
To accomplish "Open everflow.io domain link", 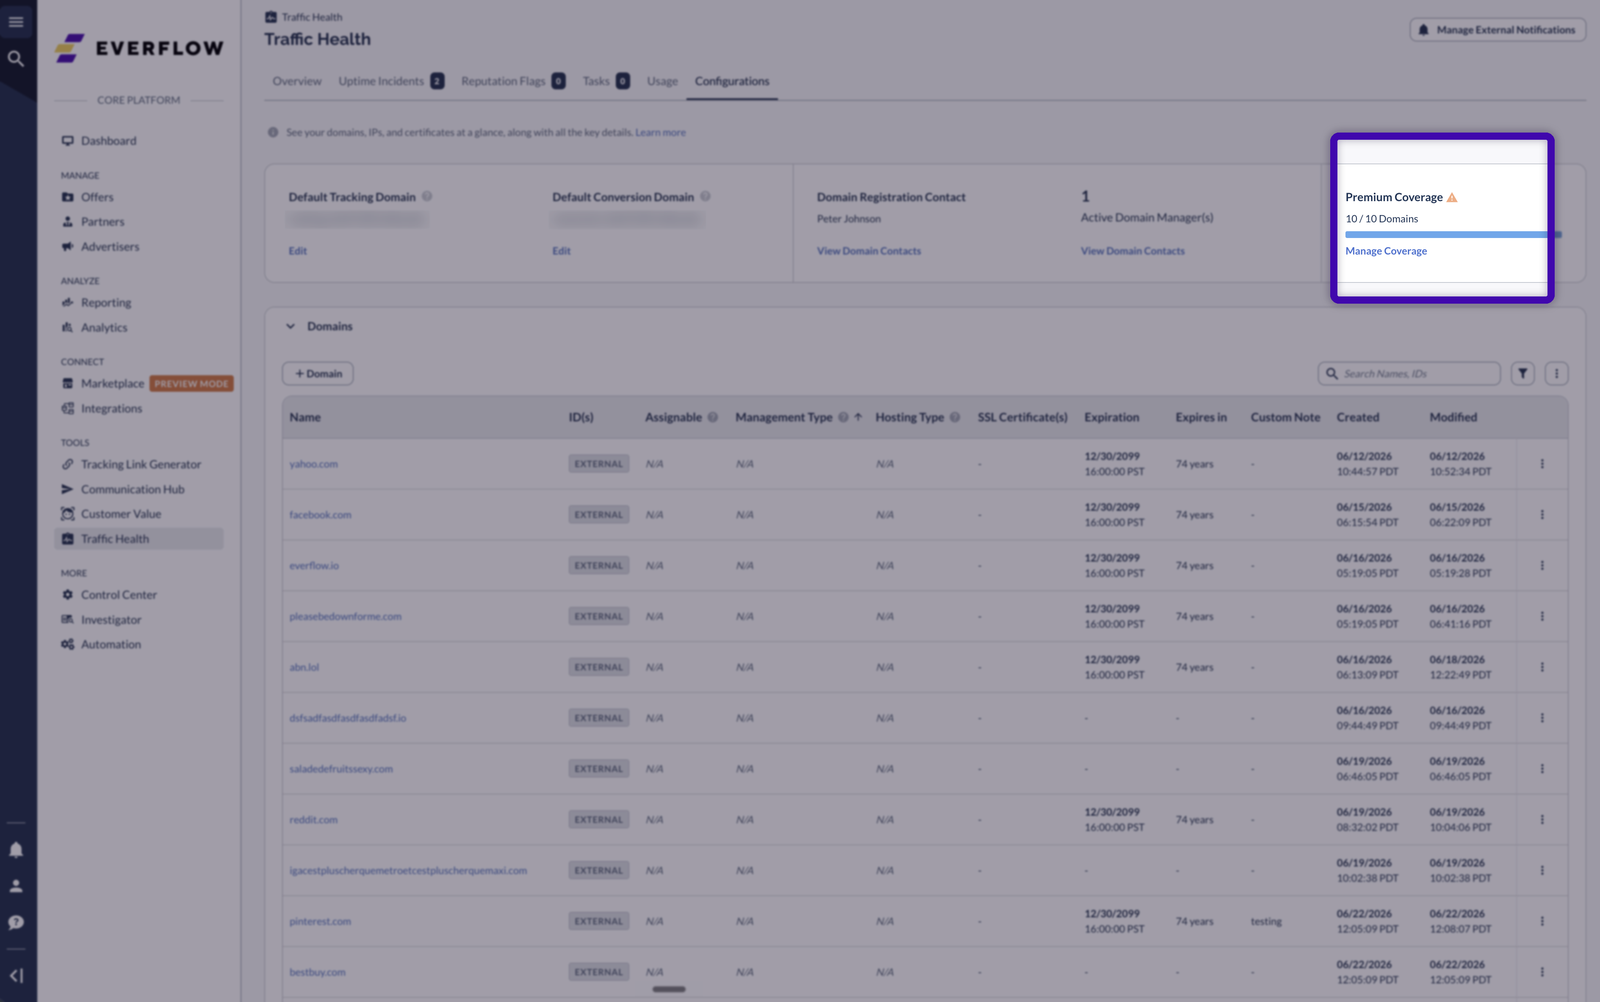I will (x=314, y=566).
